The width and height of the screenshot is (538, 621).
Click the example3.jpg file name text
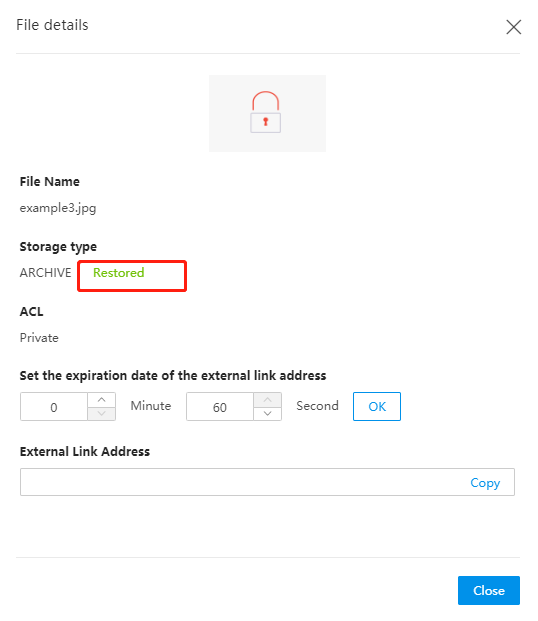(58, 208)
